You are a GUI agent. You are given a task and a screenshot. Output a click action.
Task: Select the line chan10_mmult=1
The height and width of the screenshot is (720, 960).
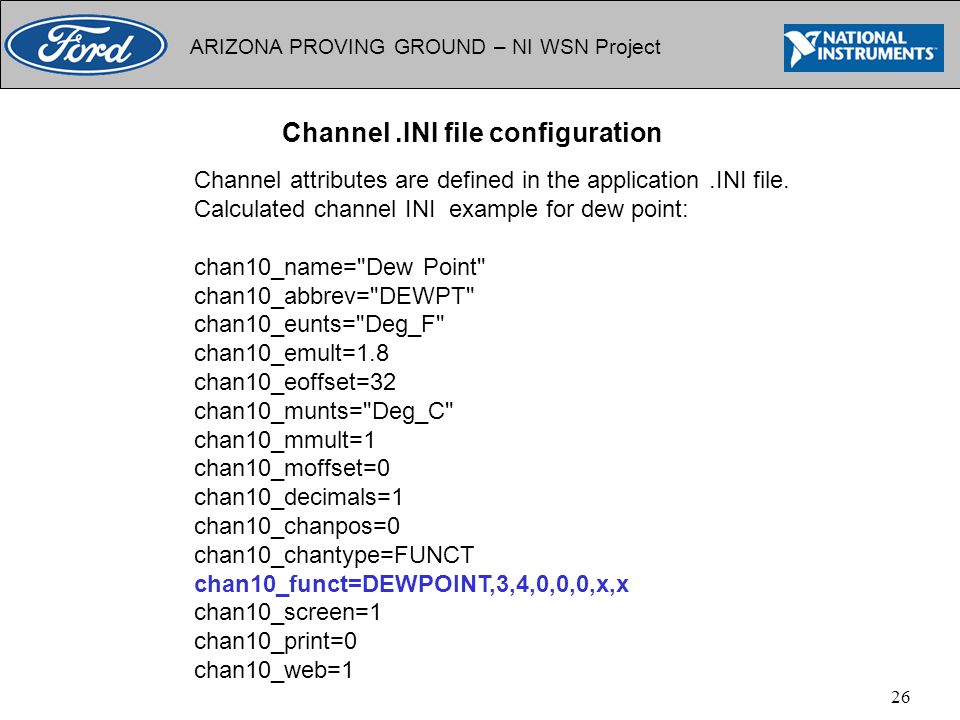285,440
